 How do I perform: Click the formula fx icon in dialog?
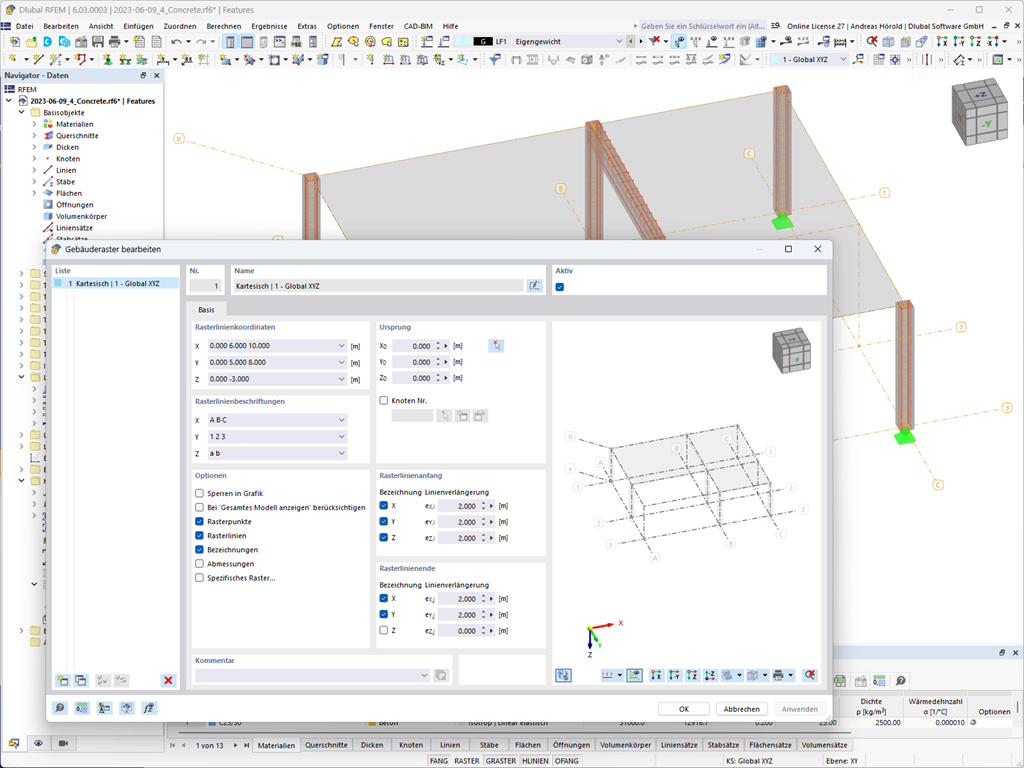coord(149,708)
